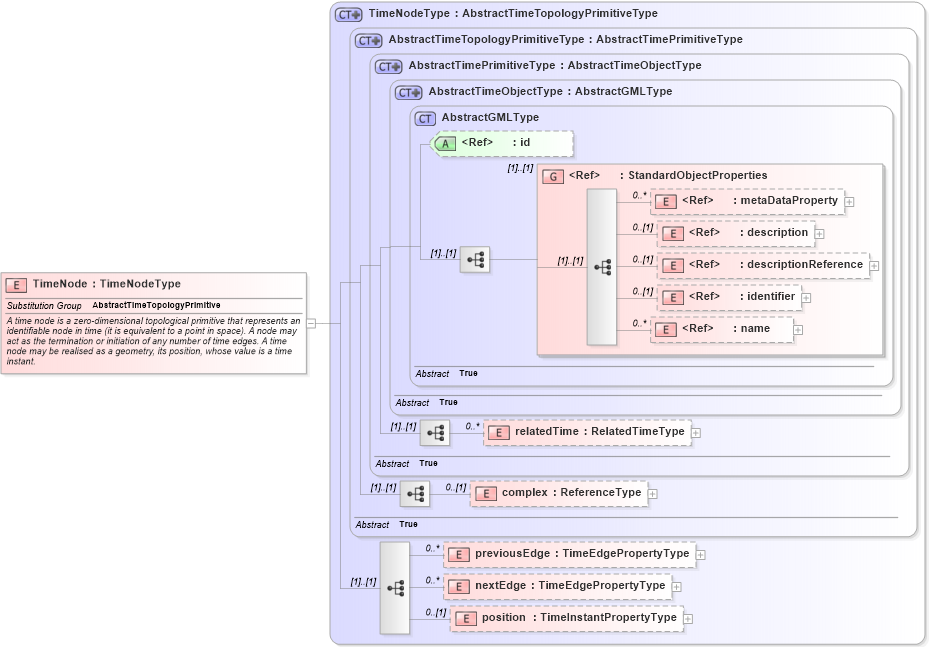Screen dimensions: 930x647
Task: Click the E icon of identifier element
Action: 673,298
